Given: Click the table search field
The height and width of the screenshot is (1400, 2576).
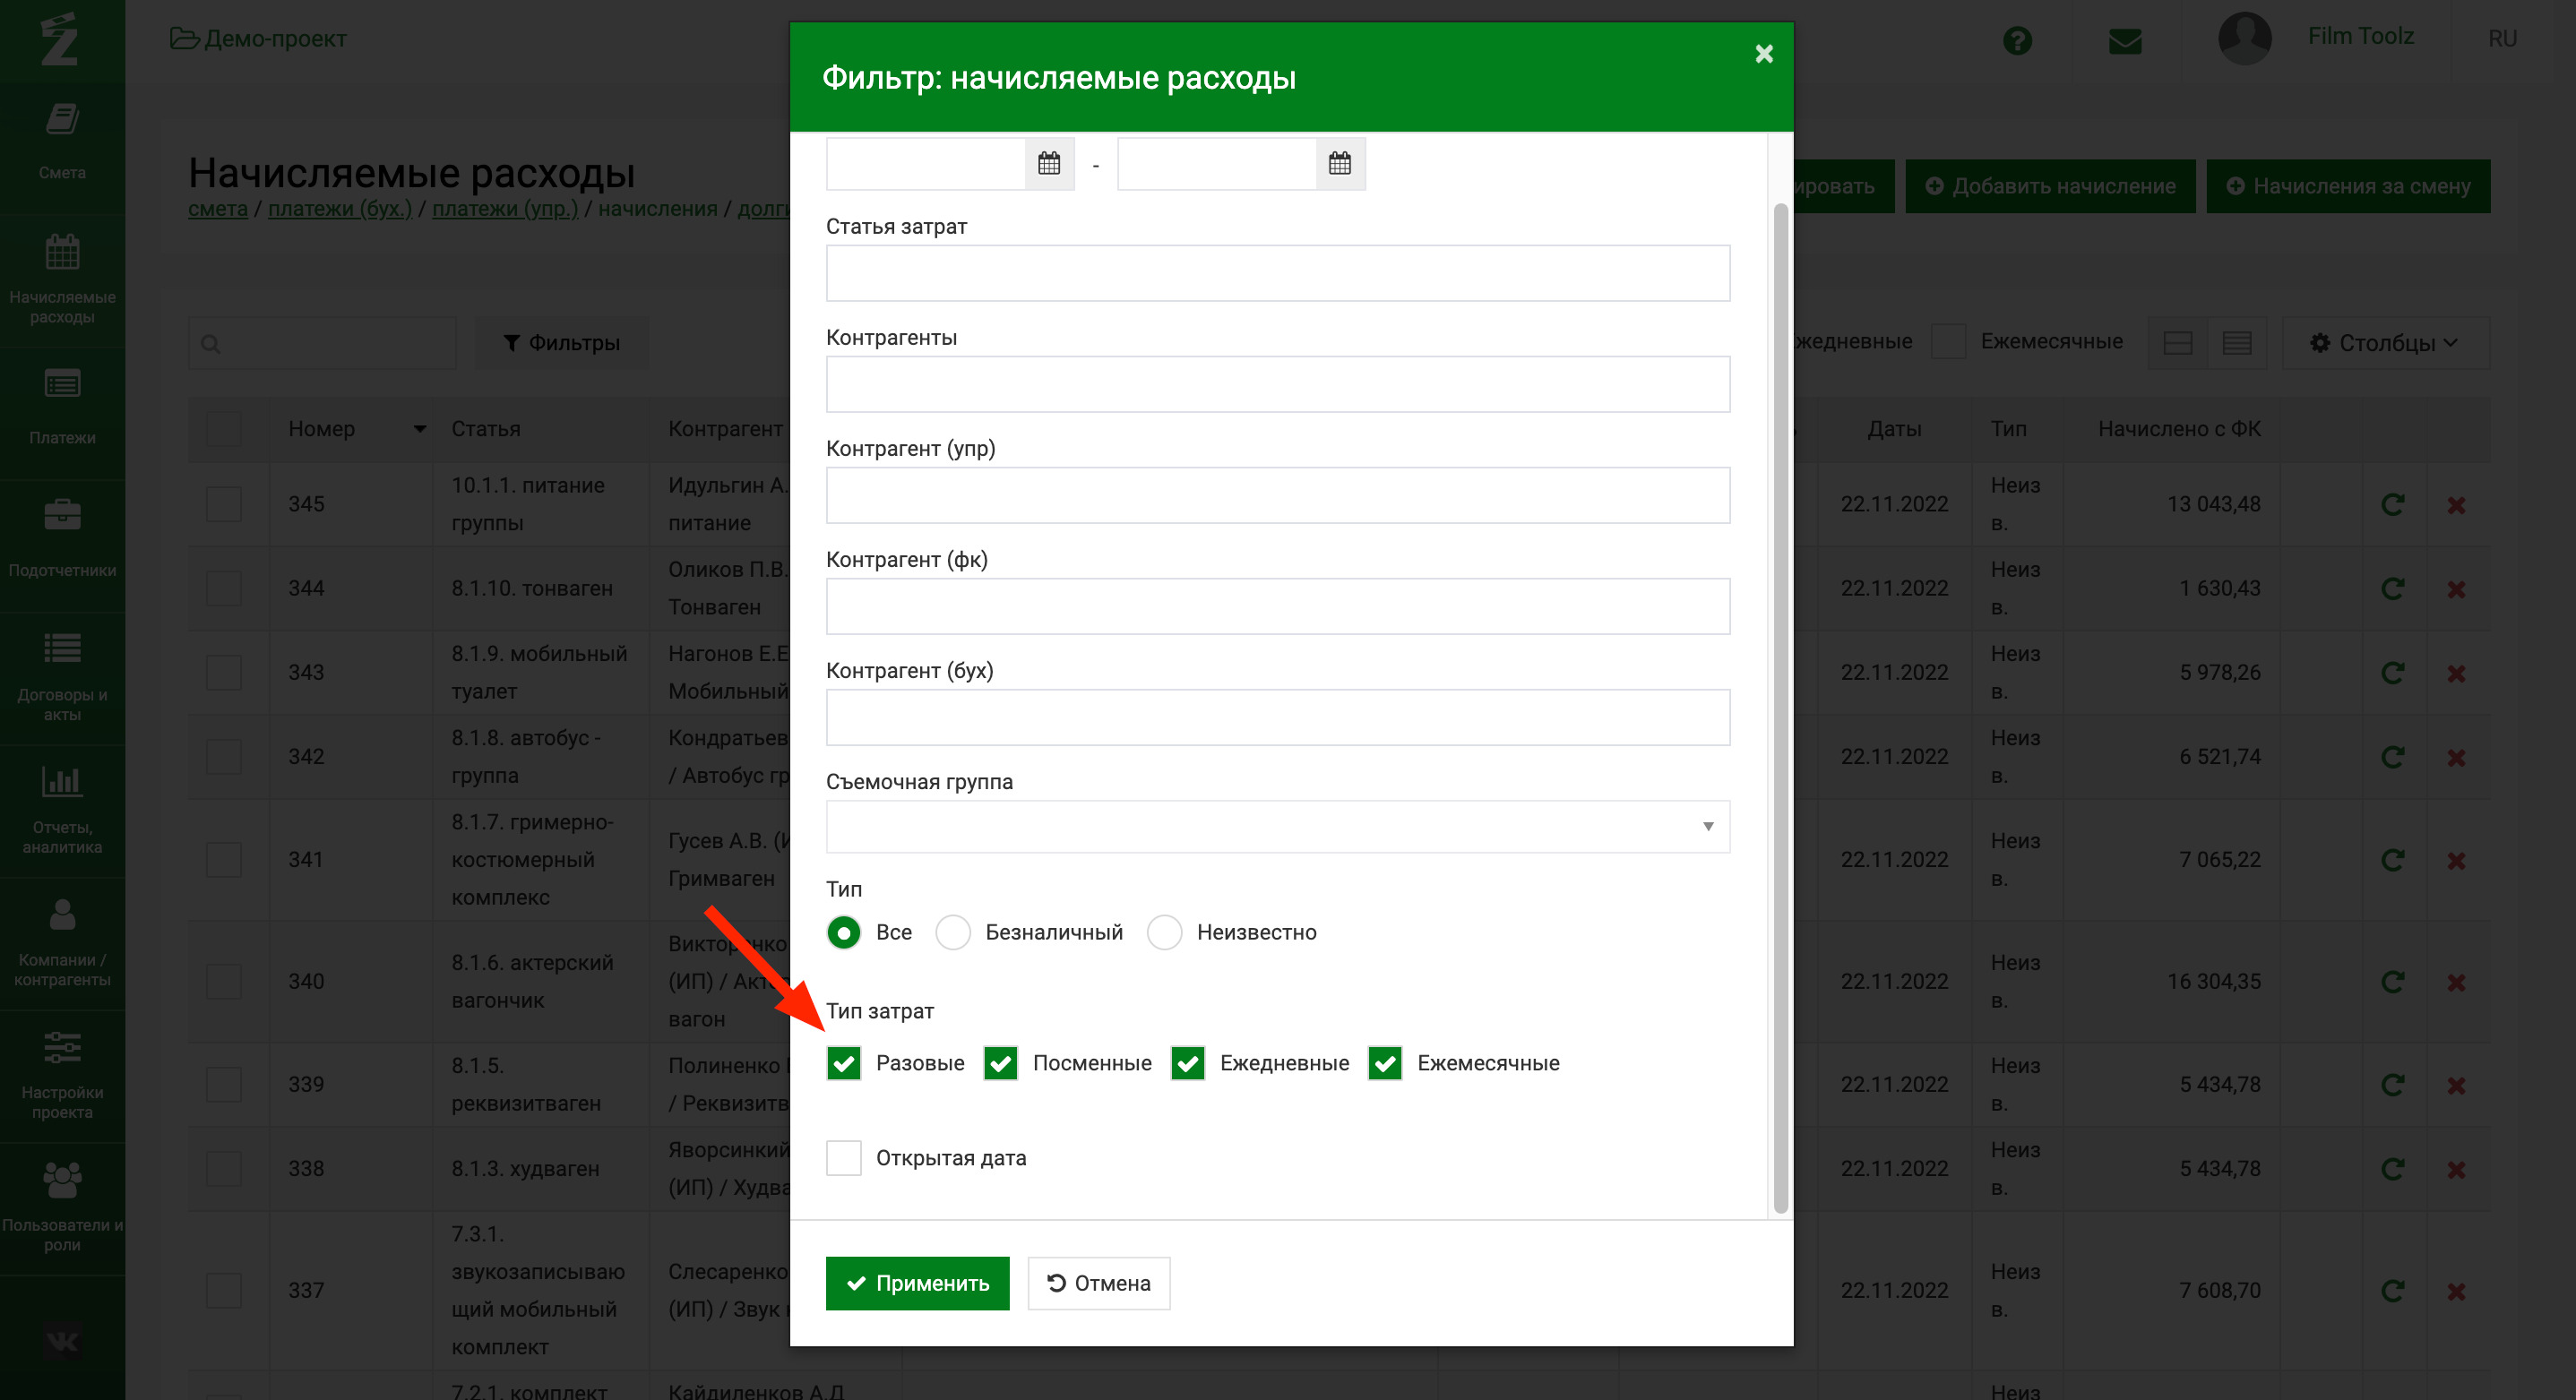Looking at the screenshot, I should (322, 343).
